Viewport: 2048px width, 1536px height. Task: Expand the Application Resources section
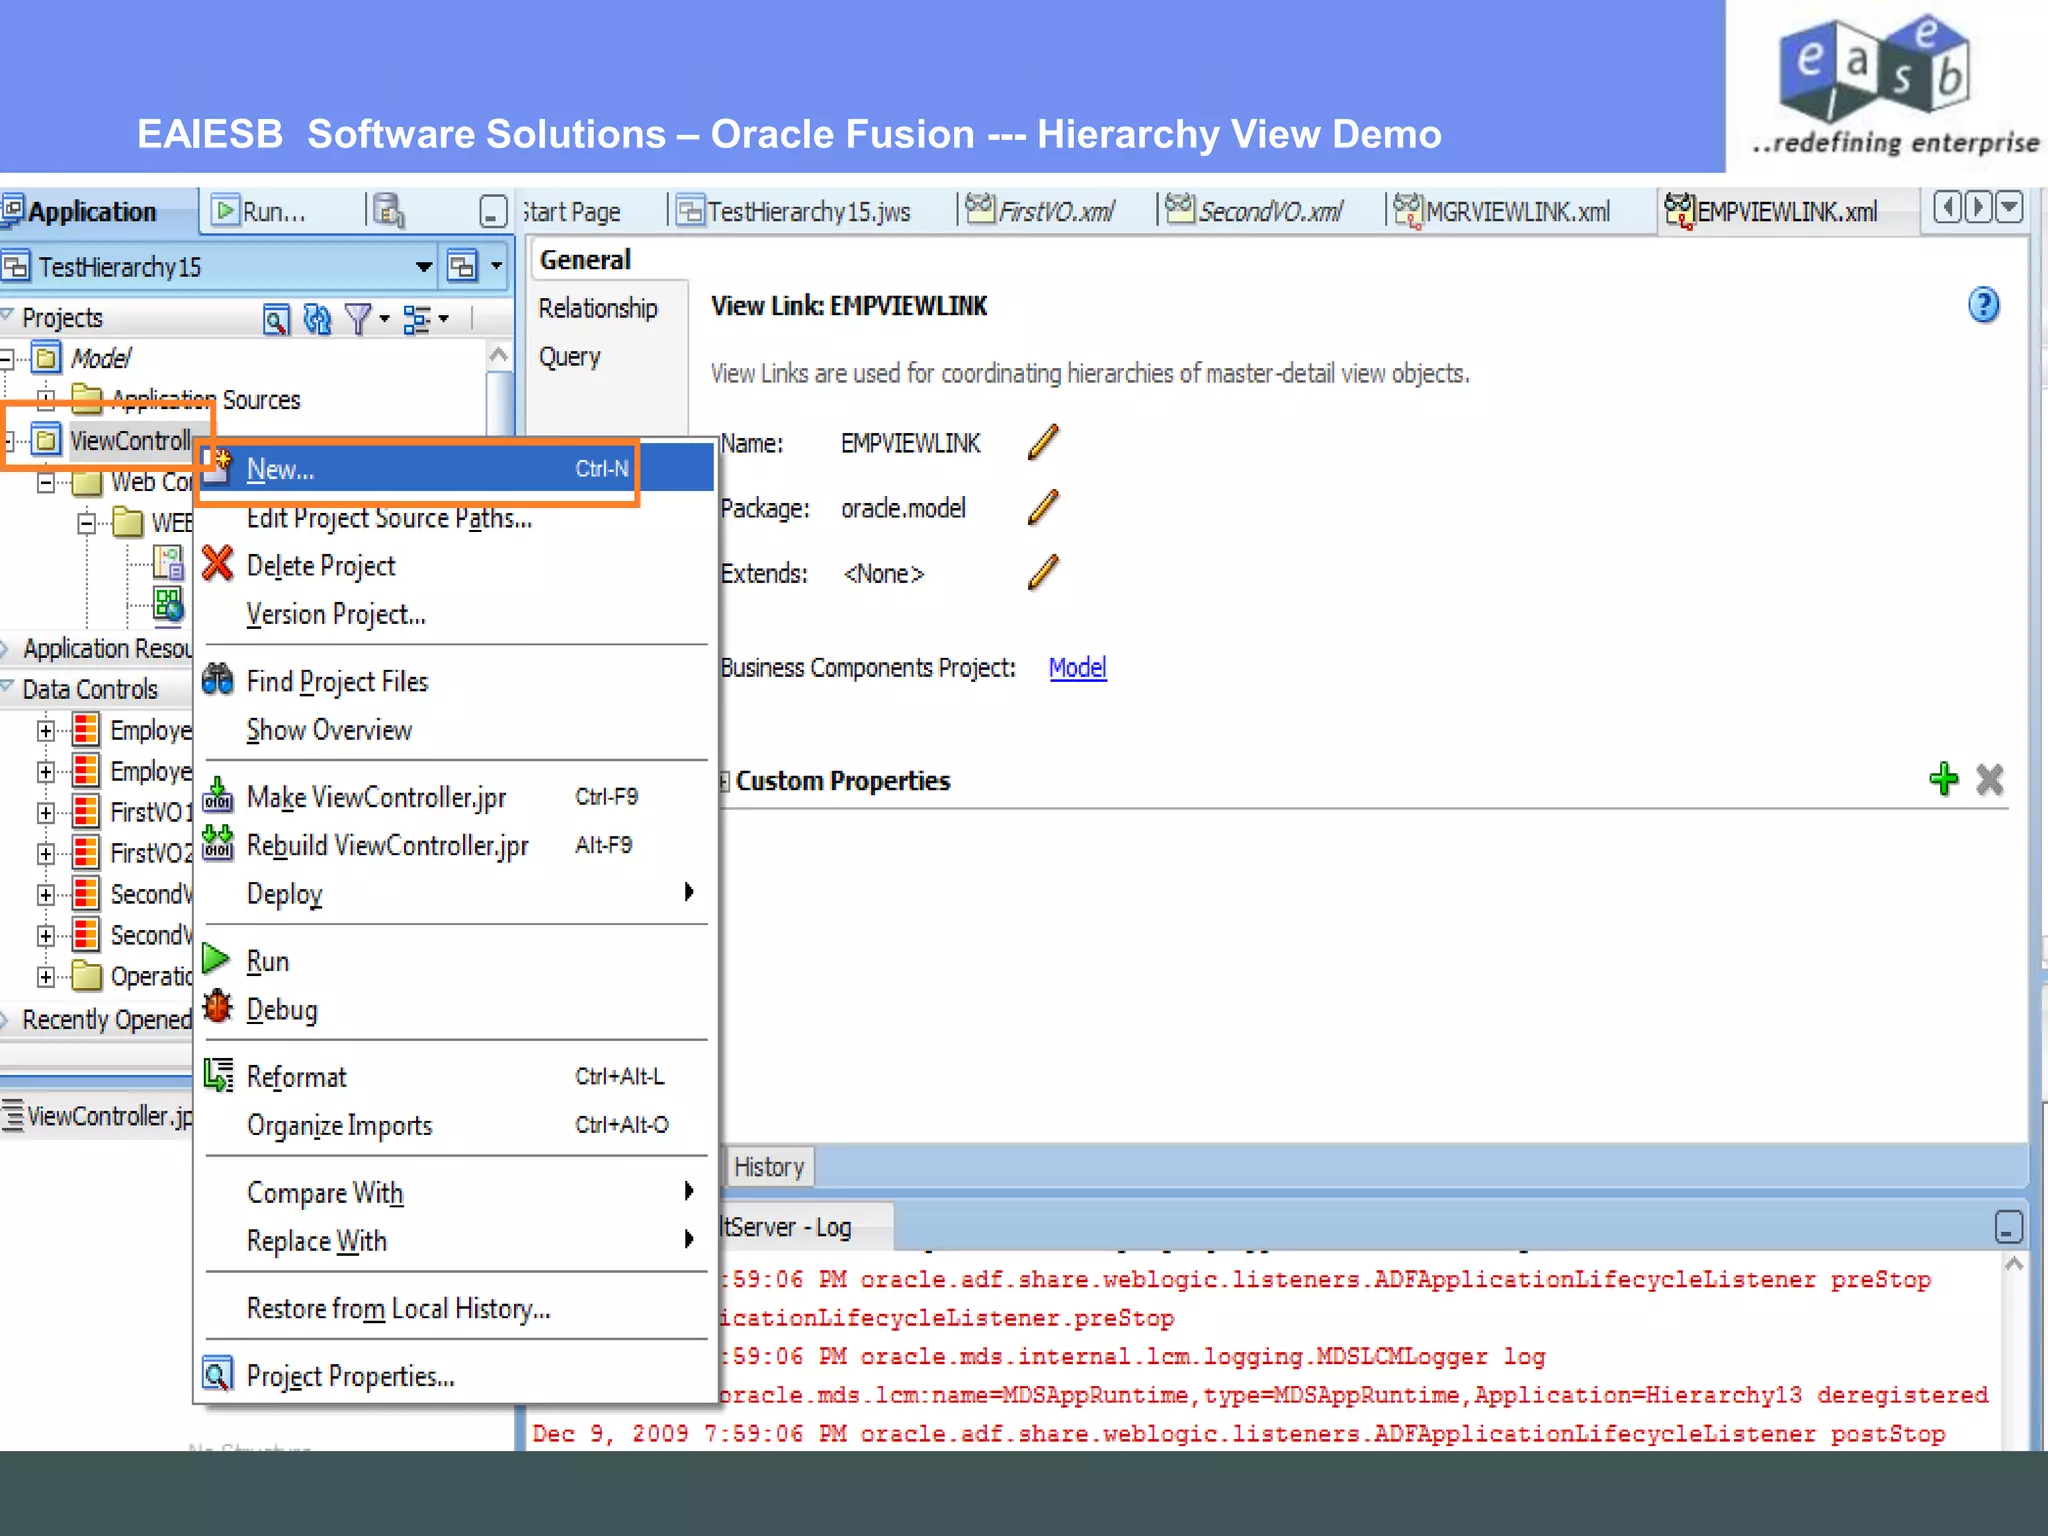pos(6,648)
